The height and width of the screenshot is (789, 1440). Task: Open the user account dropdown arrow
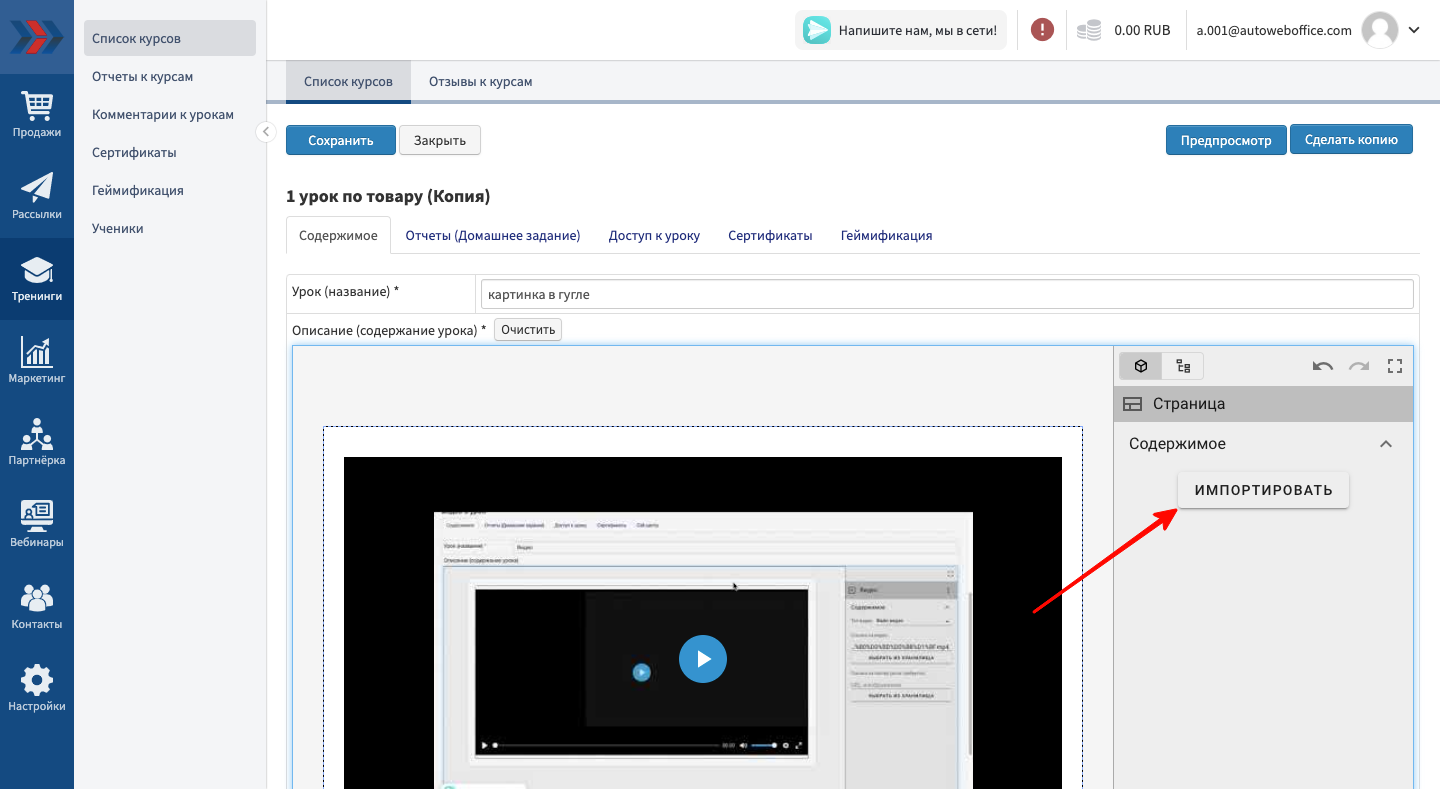click(1414, 30)
